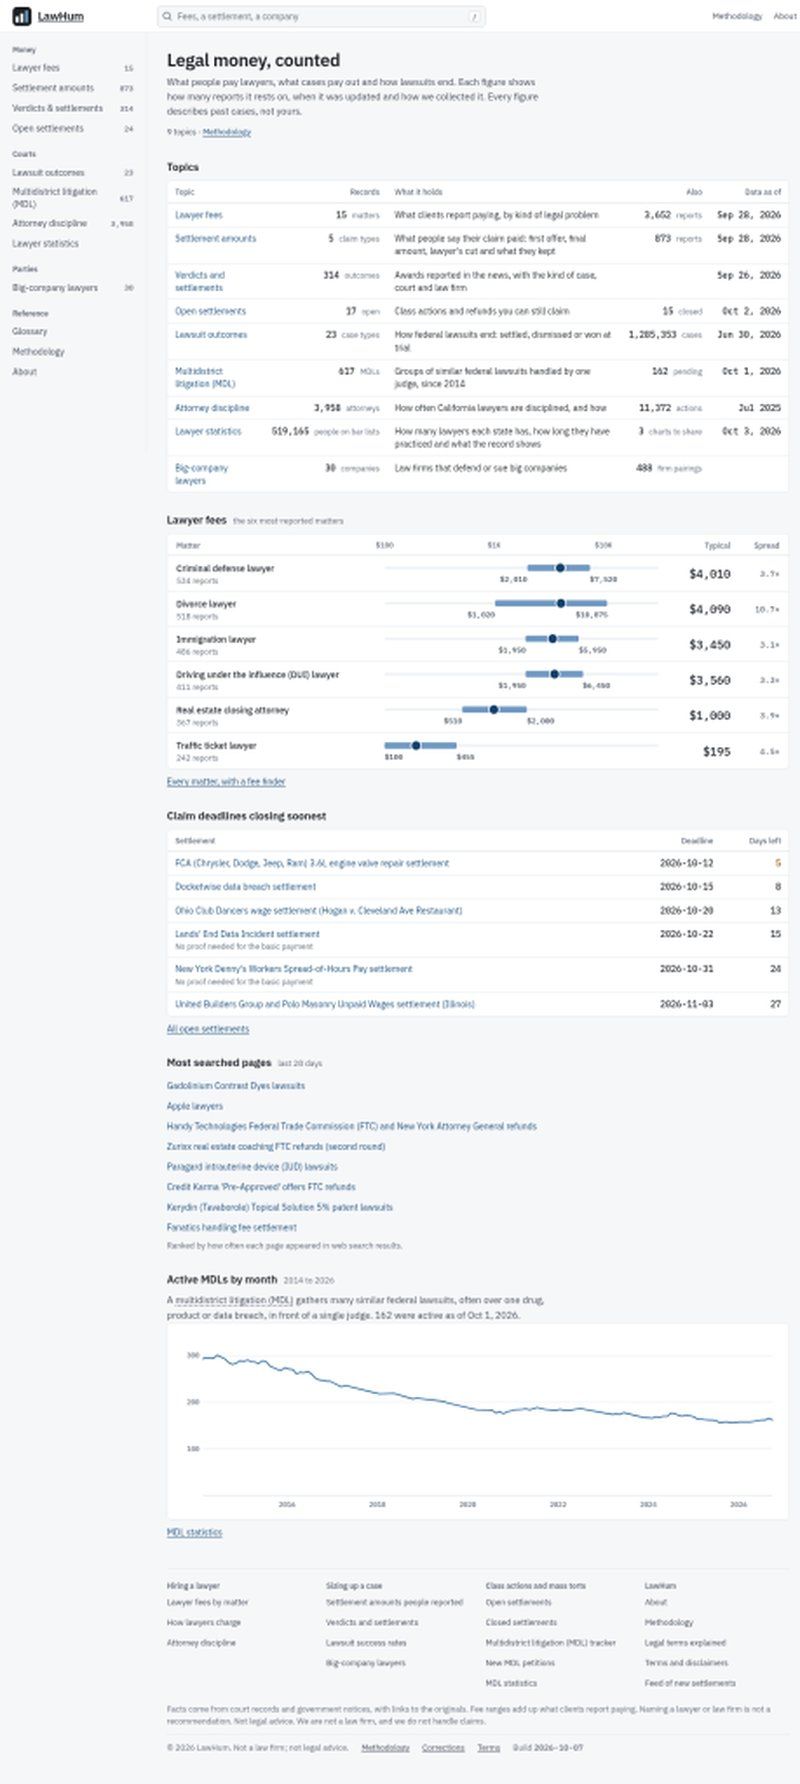
Task: Select Lawyer fees in the sidebar
Action: tap(36, 68)
